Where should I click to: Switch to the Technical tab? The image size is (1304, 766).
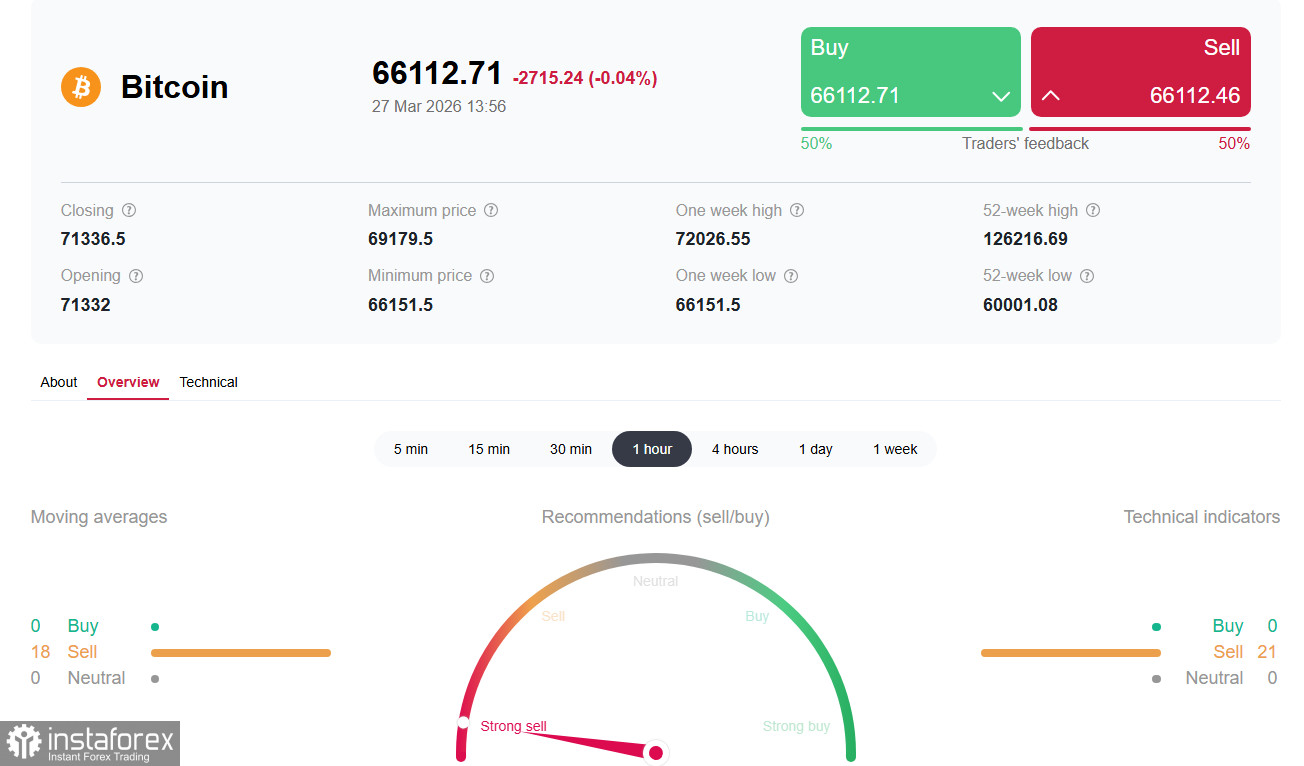click(208, 382)
